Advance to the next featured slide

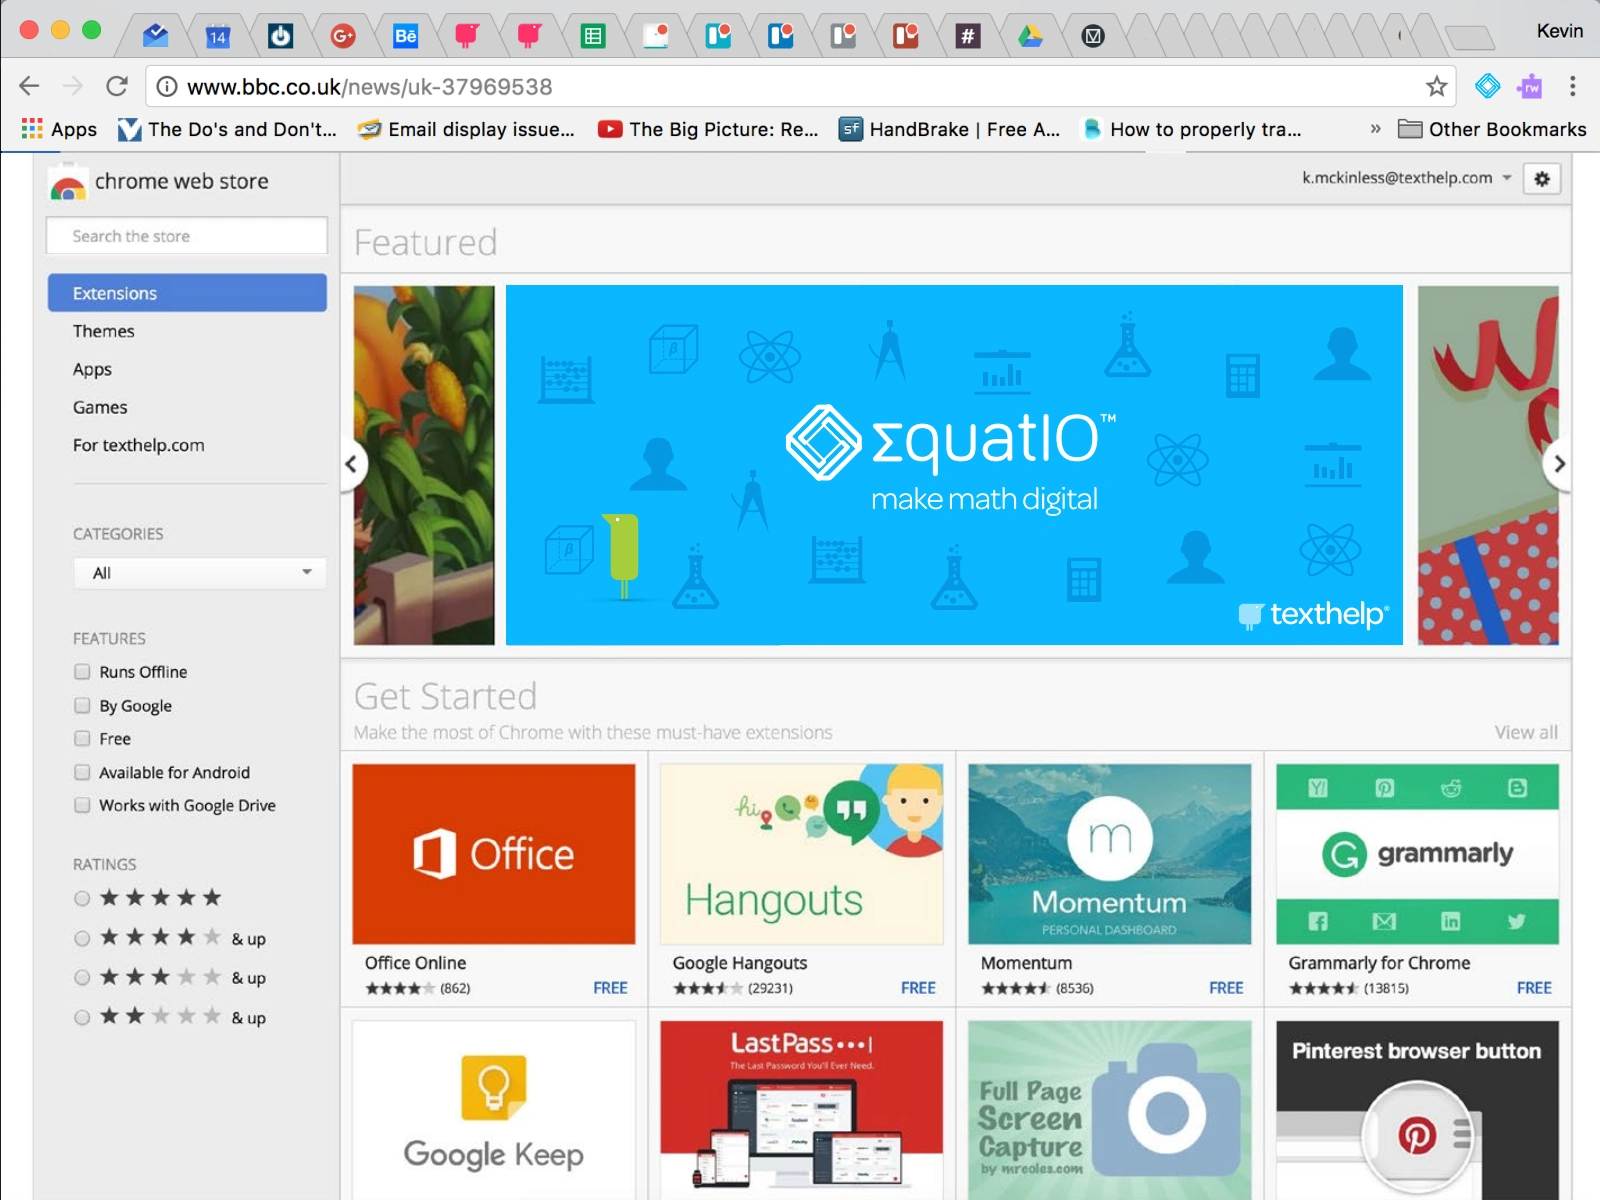tap(1559, 464)
